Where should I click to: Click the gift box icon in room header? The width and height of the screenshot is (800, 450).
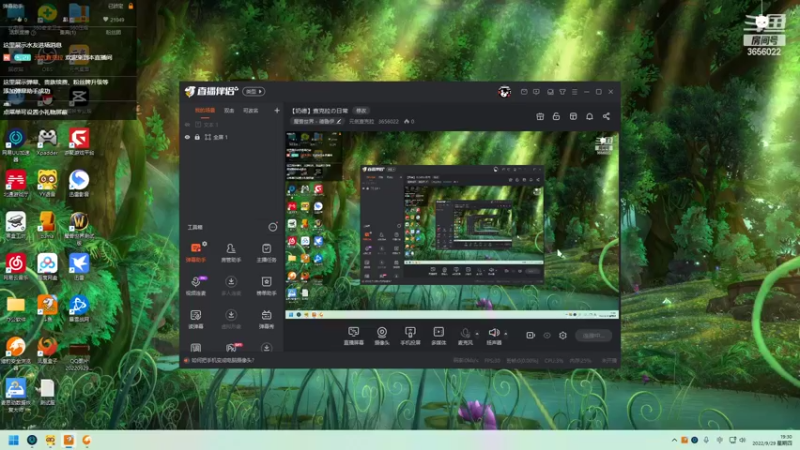click(x=540, y=116)
